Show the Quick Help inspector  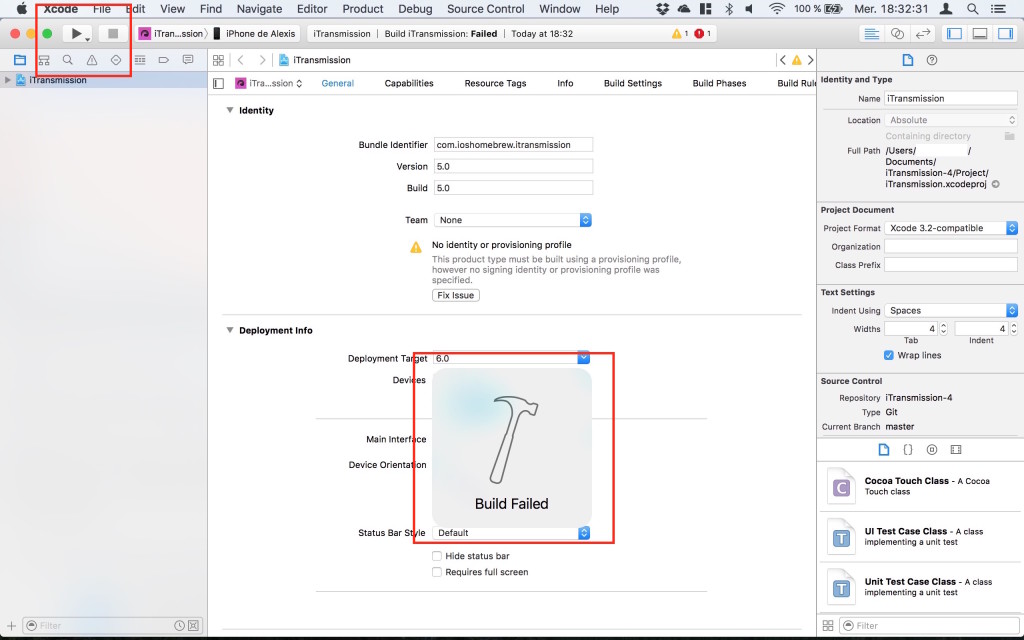coord(932,60)
